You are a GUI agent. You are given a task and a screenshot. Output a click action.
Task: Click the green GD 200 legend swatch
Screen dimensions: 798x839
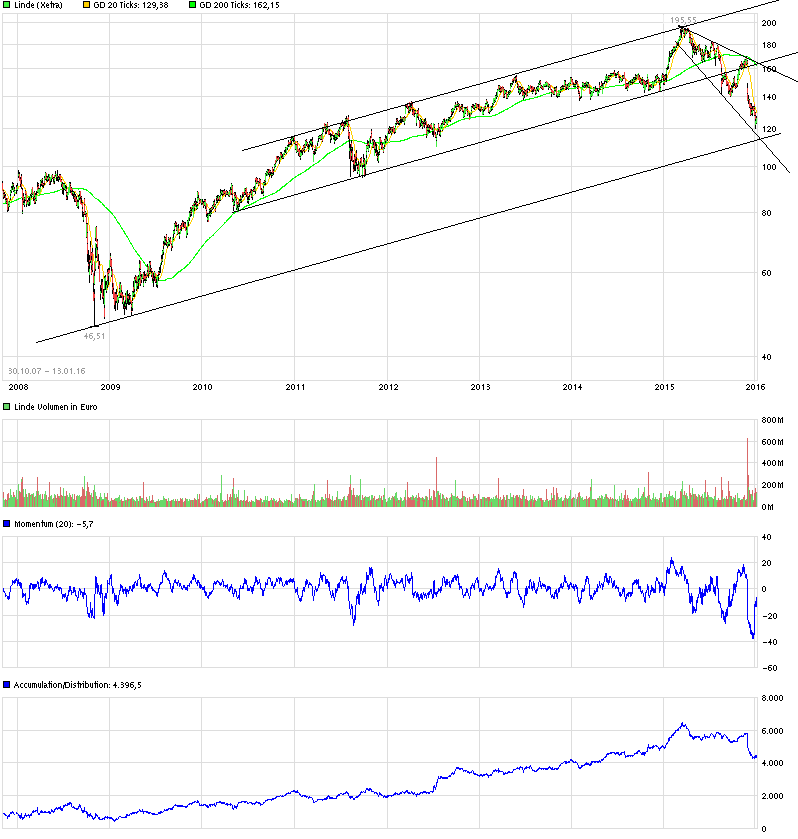pos(193,5)
